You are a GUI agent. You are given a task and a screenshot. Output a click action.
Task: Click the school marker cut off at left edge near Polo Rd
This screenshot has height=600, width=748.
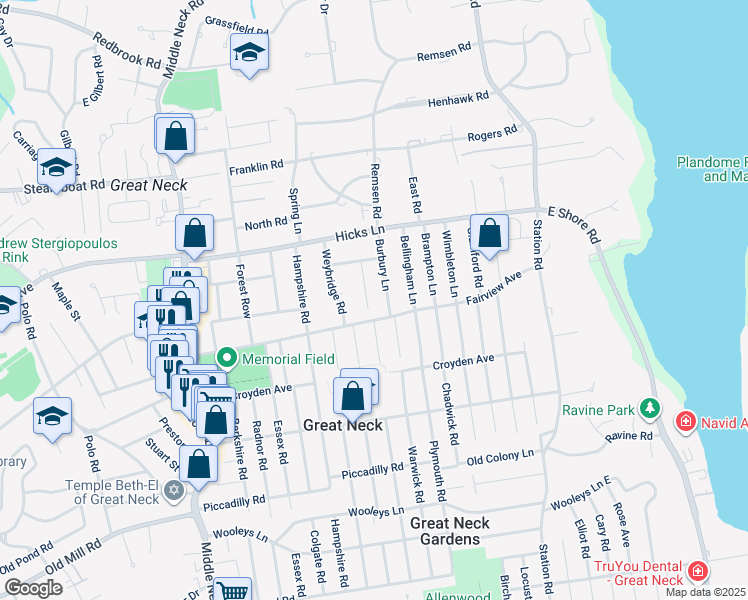click(x=7, y=307)
